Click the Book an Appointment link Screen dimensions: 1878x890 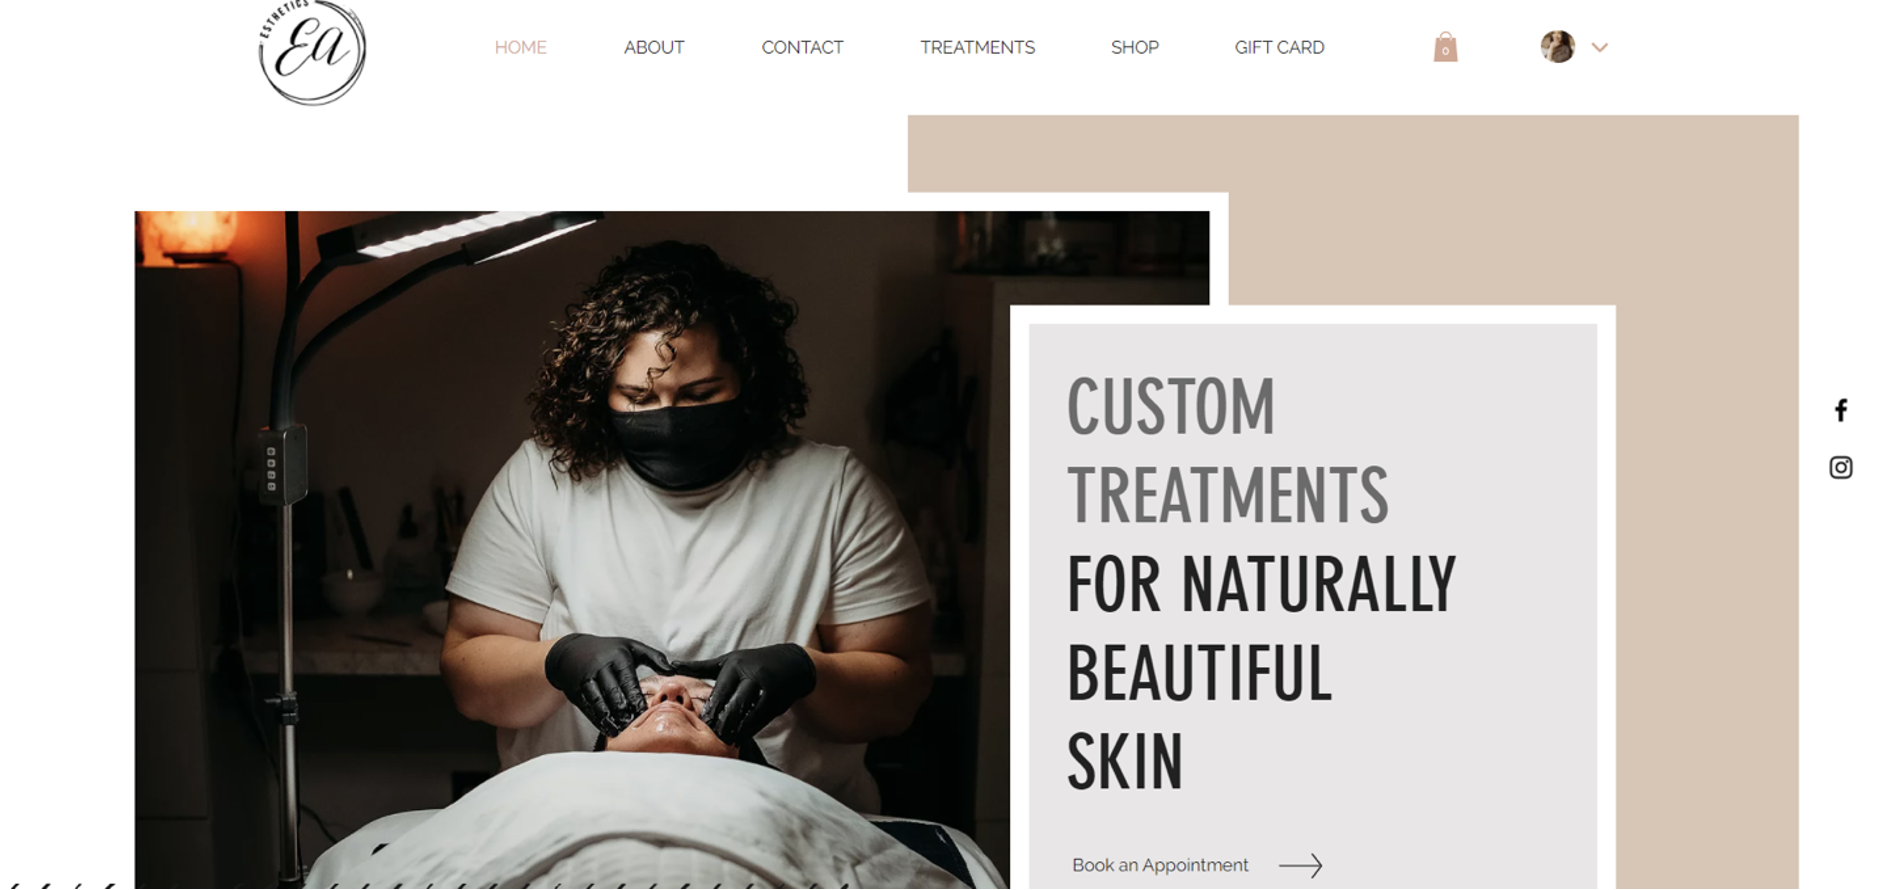click(x=1160, y=865)
